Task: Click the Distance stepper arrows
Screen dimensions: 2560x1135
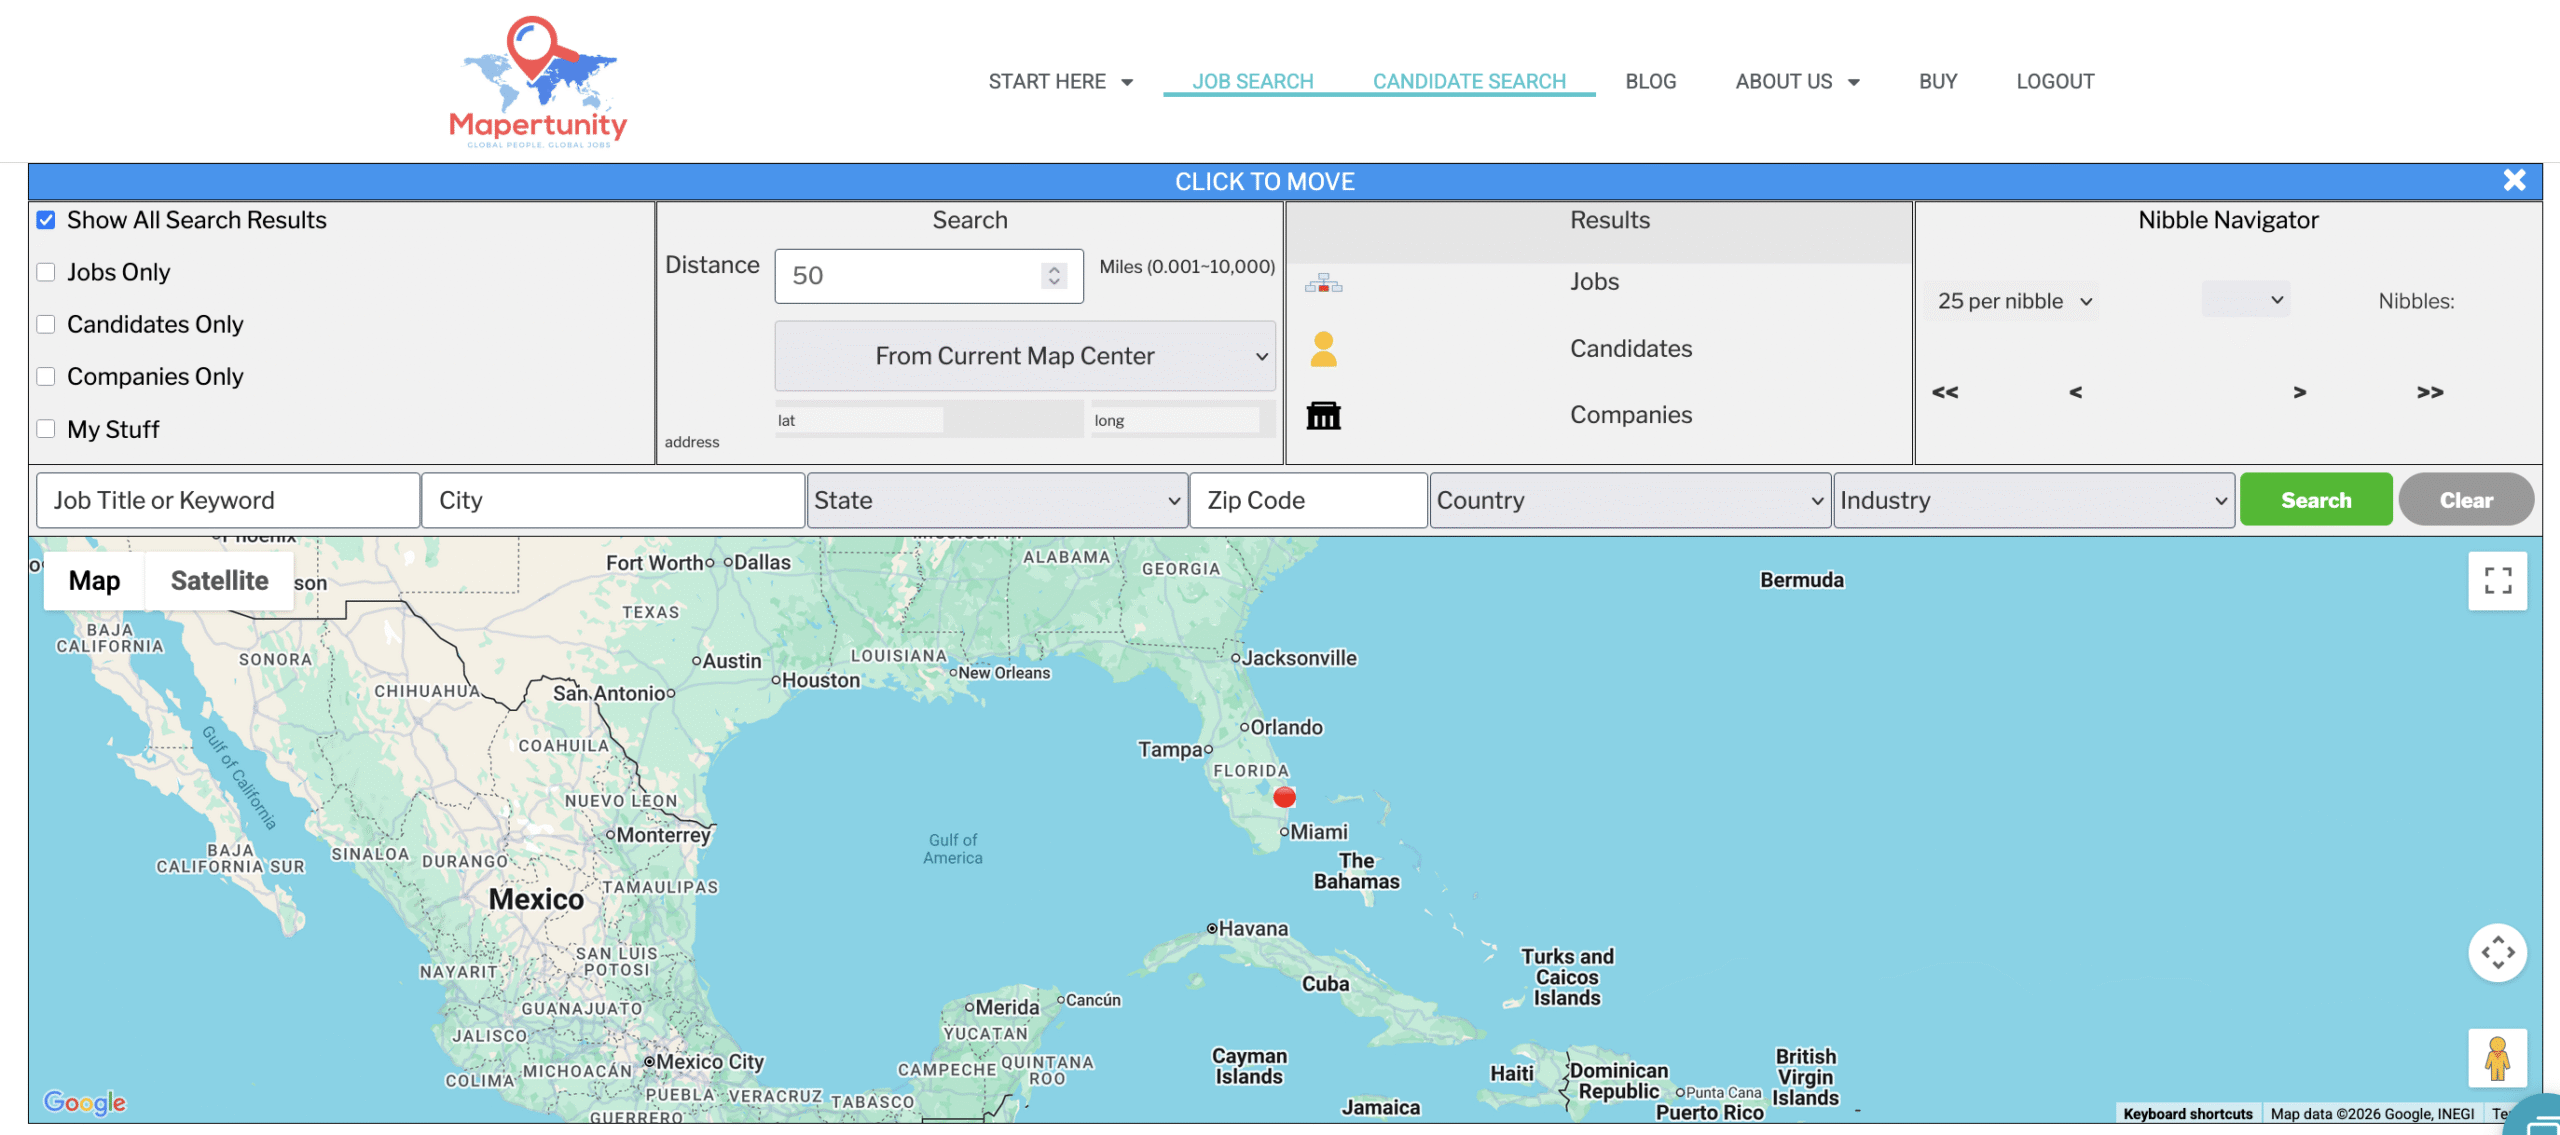Action: click(1053, 276)
